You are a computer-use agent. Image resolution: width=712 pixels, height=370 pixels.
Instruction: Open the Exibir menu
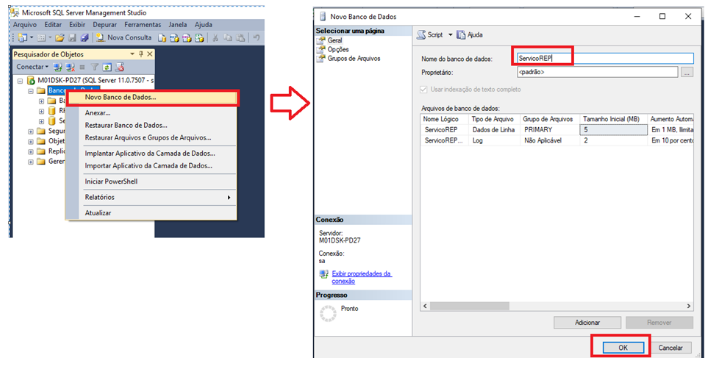[x=77, y=25]
